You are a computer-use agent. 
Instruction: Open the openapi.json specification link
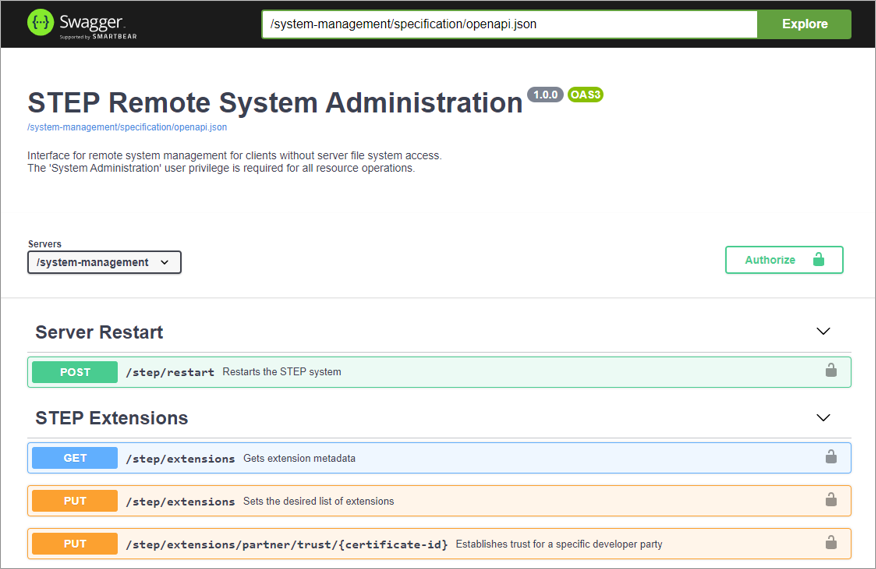(127, 127)
